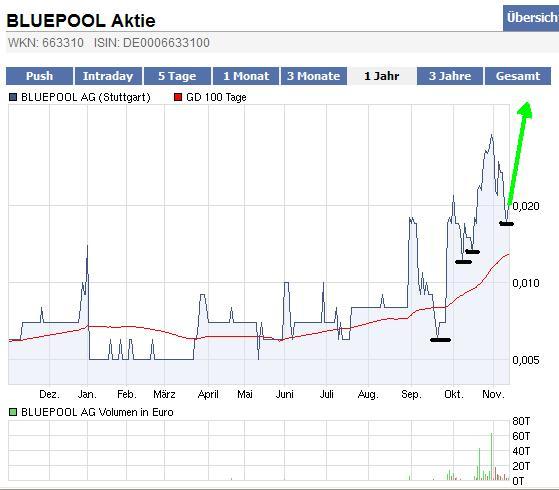Click the Dez. month label

(50, 394)
